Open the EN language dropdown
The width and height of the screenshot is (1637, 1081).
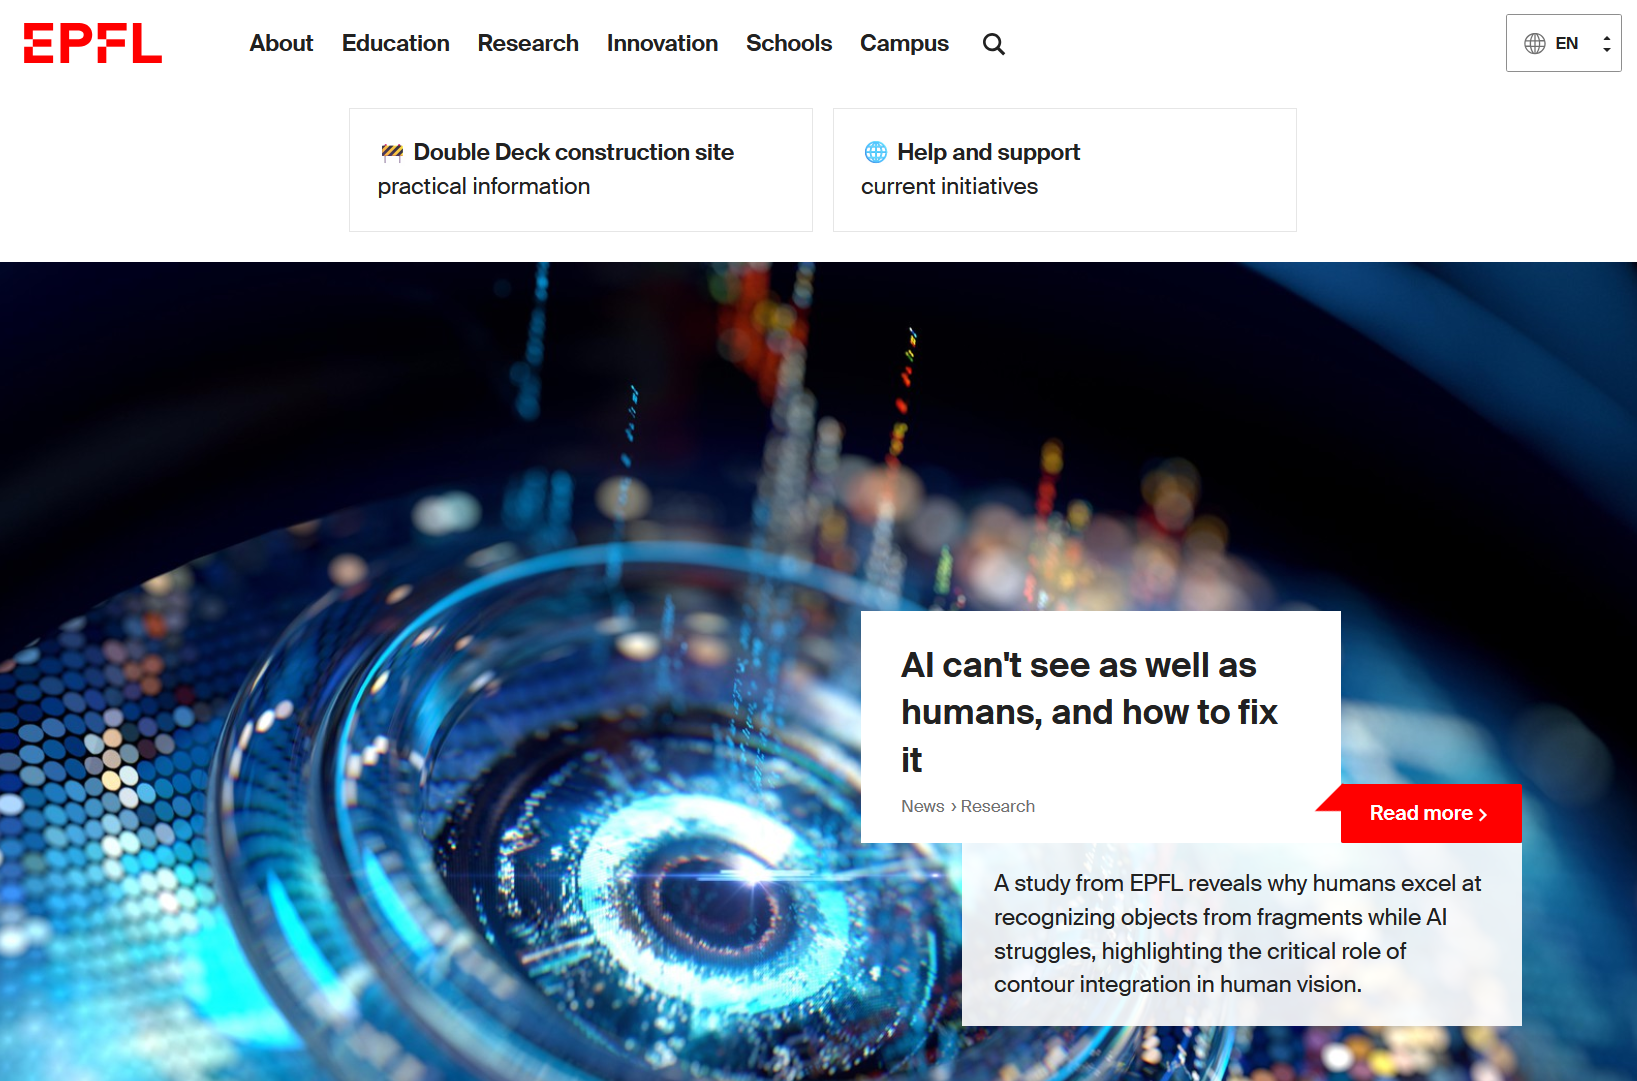[x=1563, y=43]
